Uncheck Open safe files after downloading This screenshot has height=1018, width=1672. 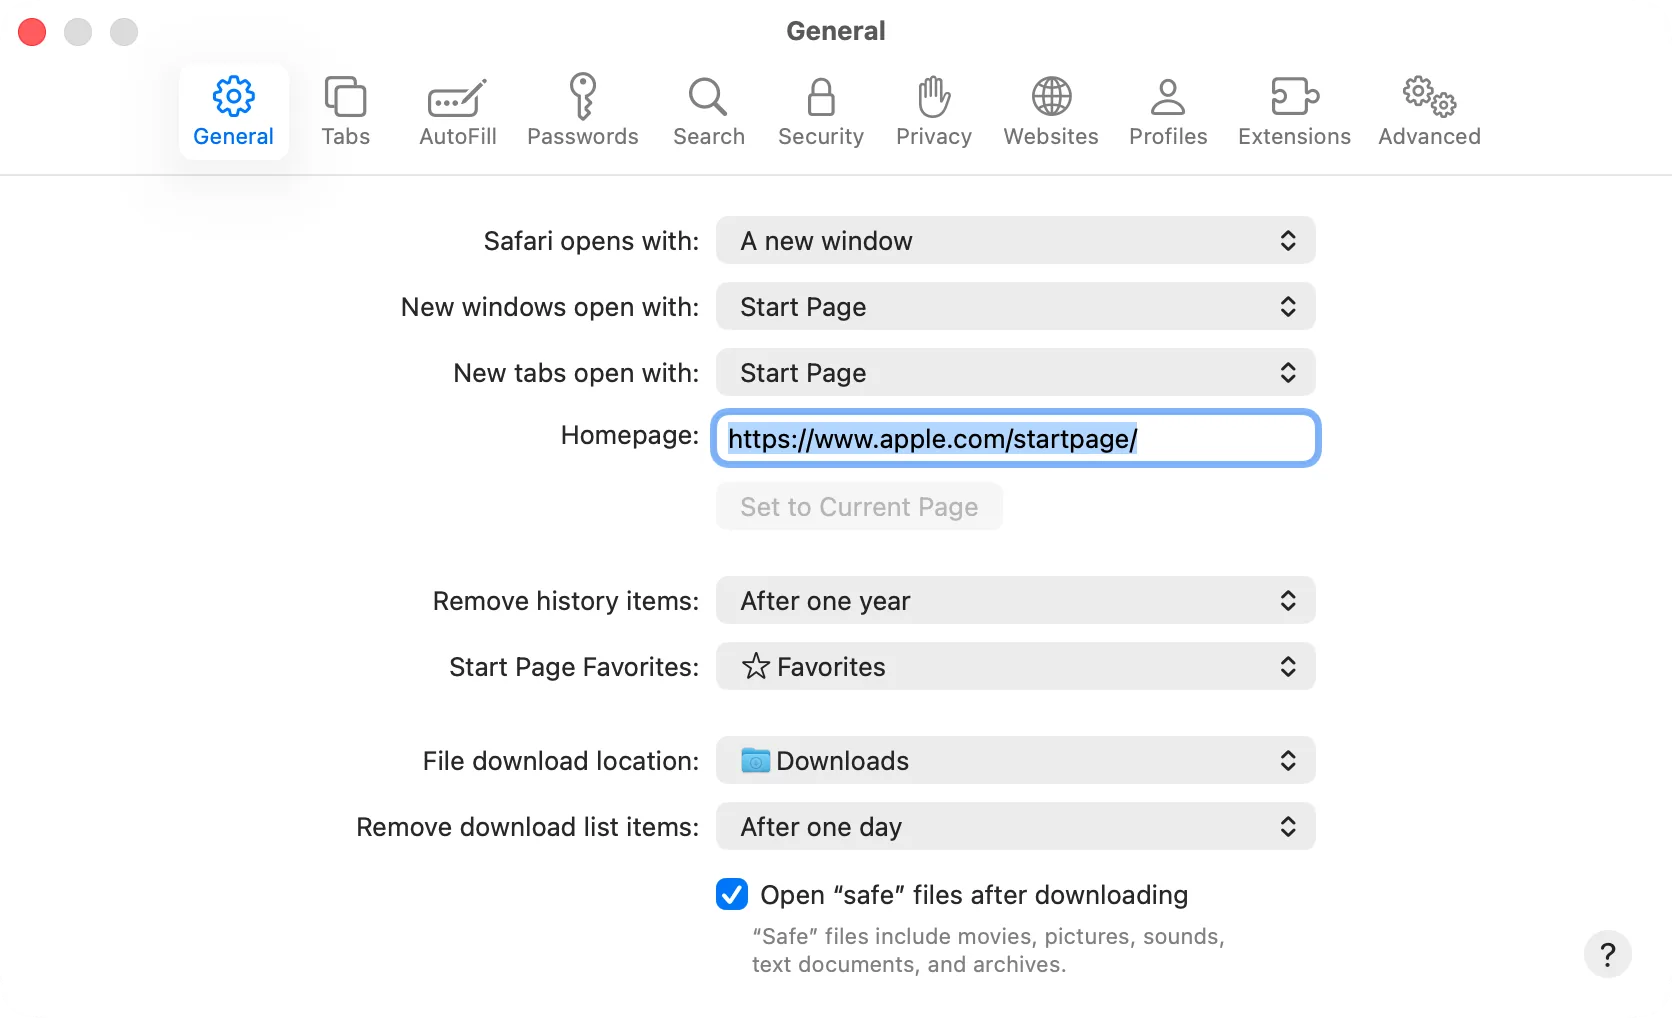click(732, 894)
